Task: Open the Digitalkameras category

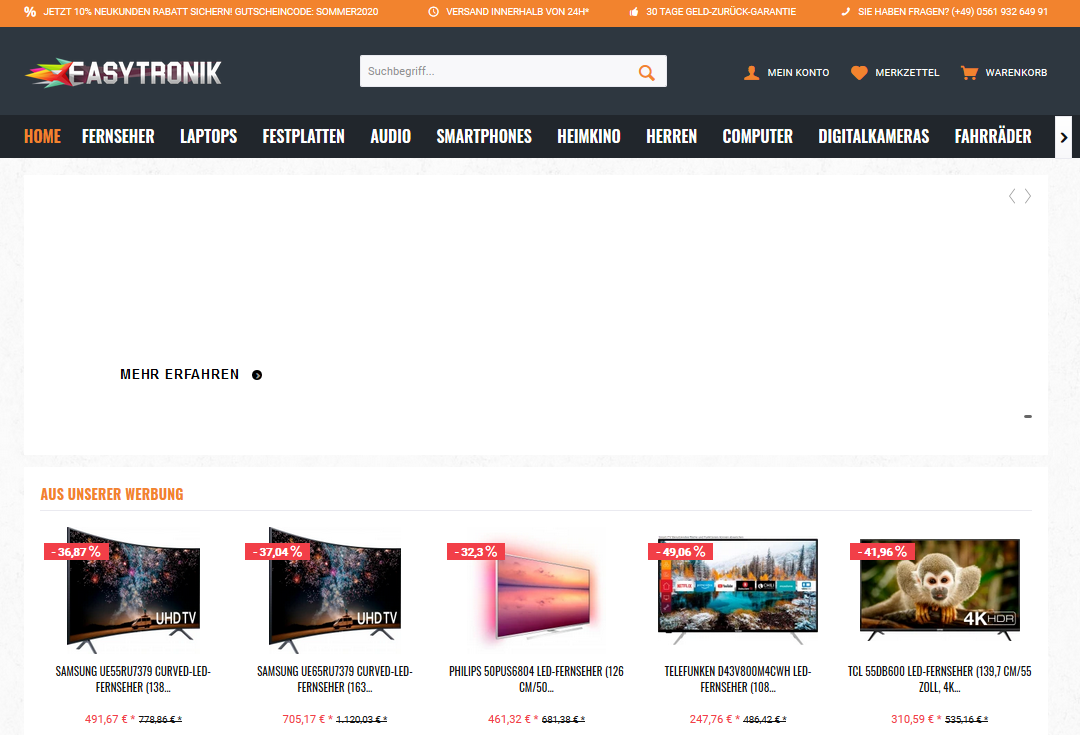Action: [x=874, y=136]
